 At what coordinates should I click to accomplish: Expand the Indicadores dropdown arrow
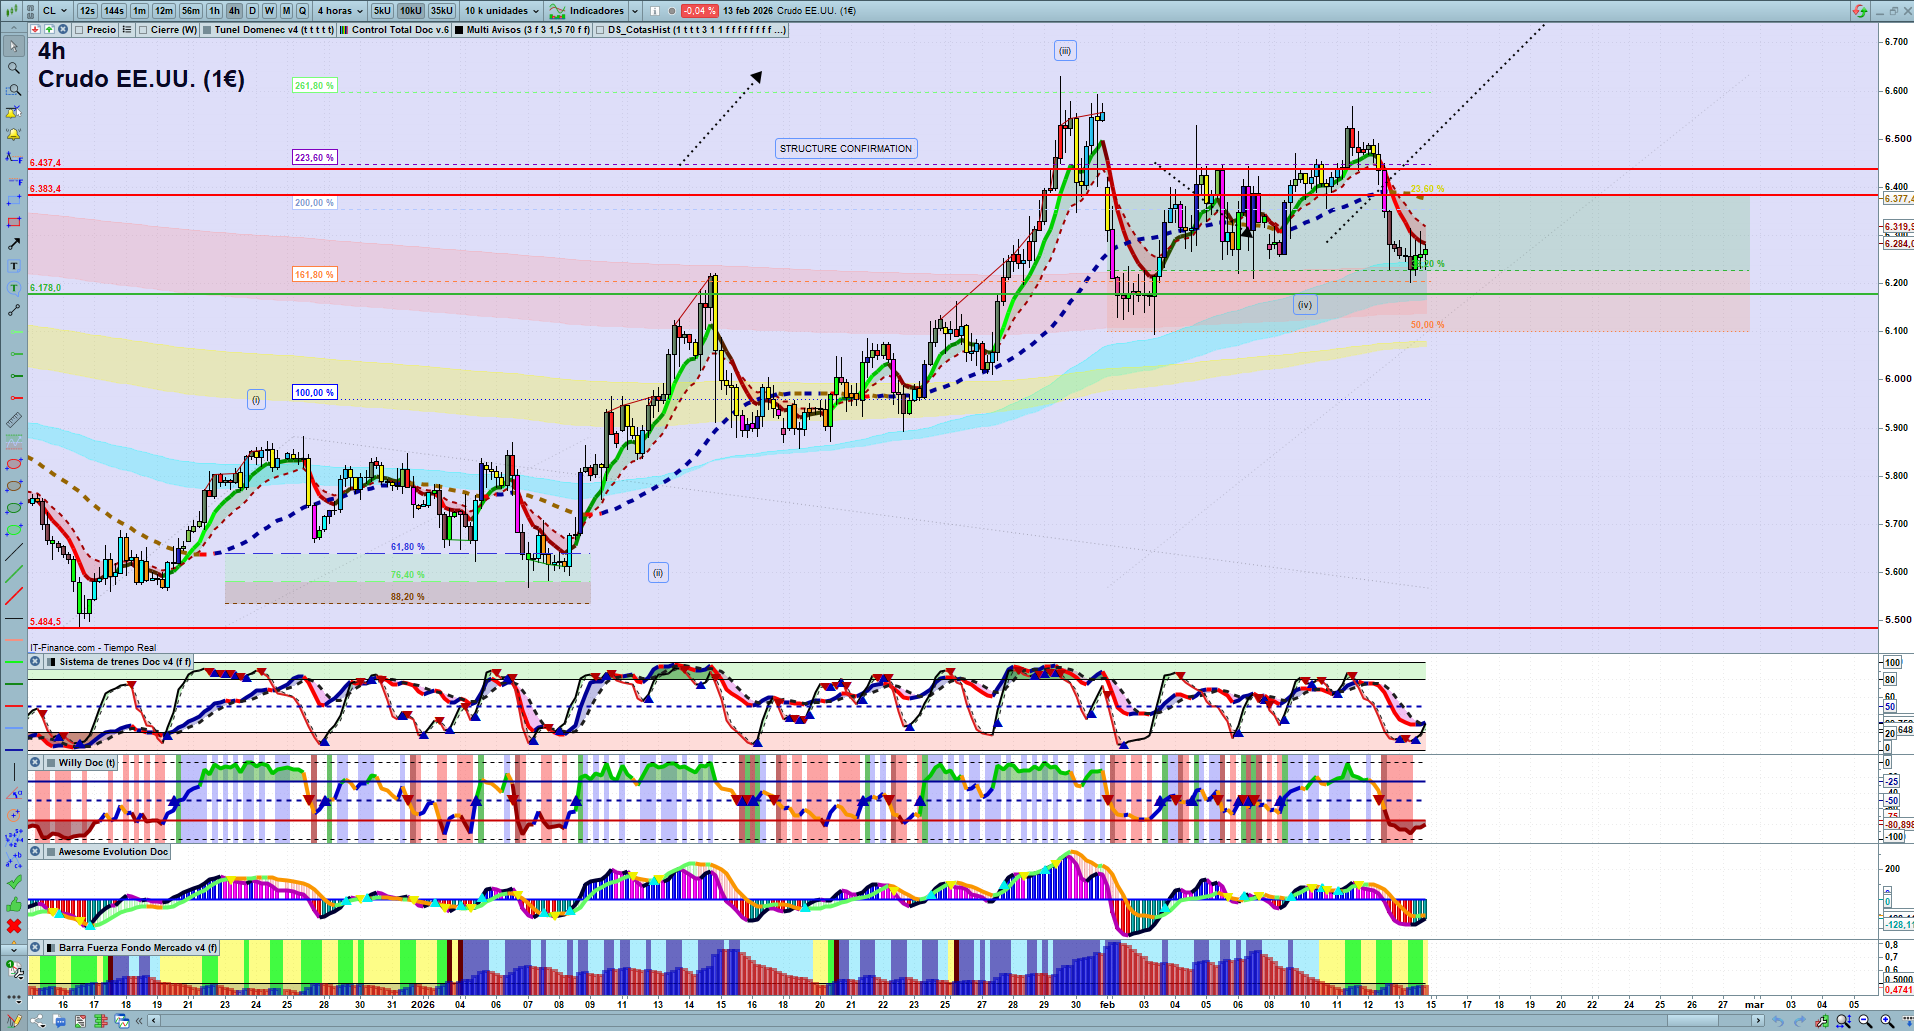(635, 11)
